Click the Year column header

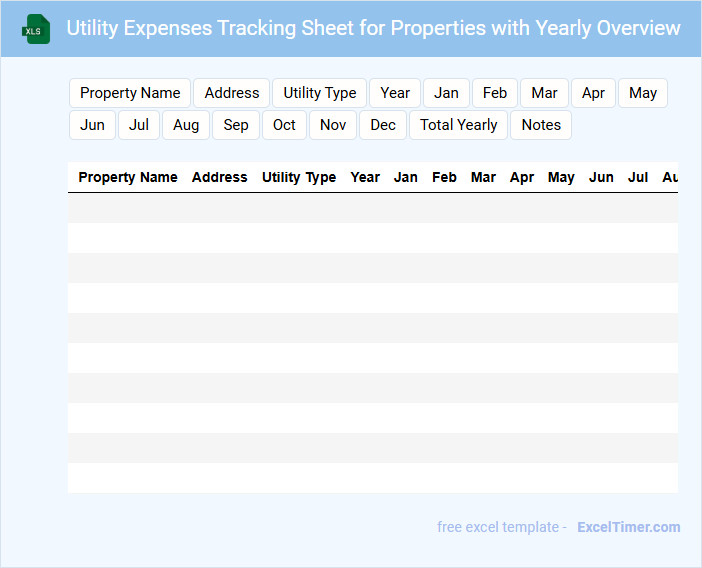[x=365, y=177]
